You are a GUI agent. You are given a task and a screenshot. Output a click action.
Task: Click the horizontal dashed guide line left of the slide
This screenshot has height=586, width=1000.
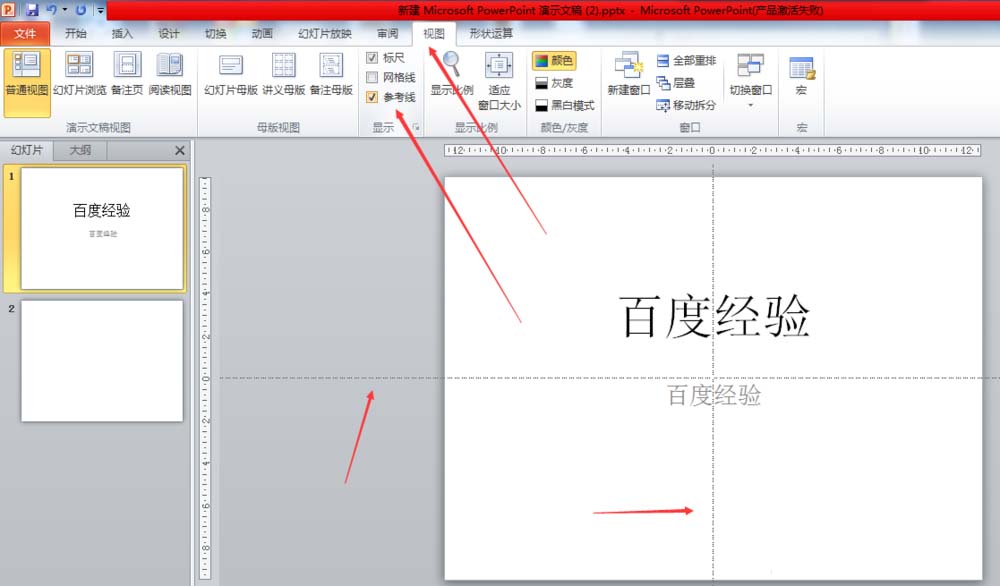[x=332, y=378]
